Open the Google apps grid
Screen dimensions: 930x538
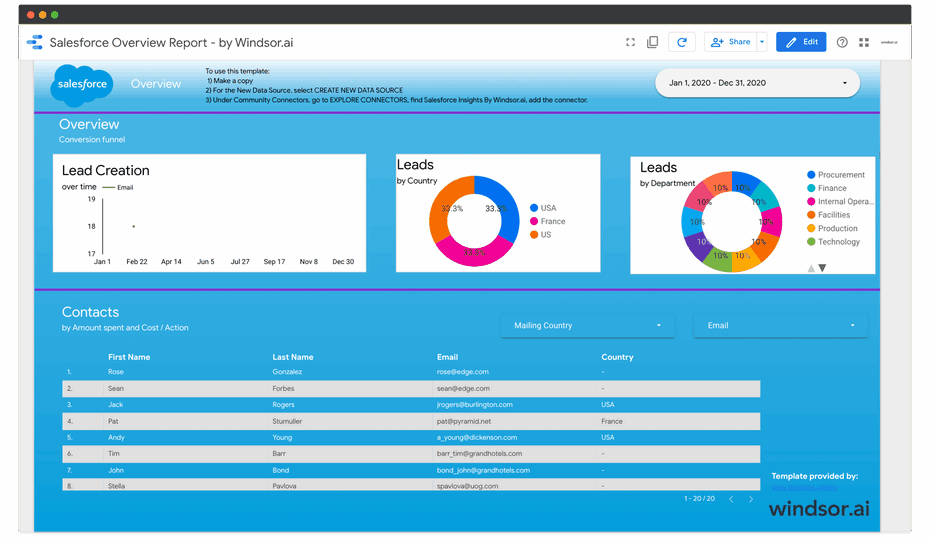point(864,42)
